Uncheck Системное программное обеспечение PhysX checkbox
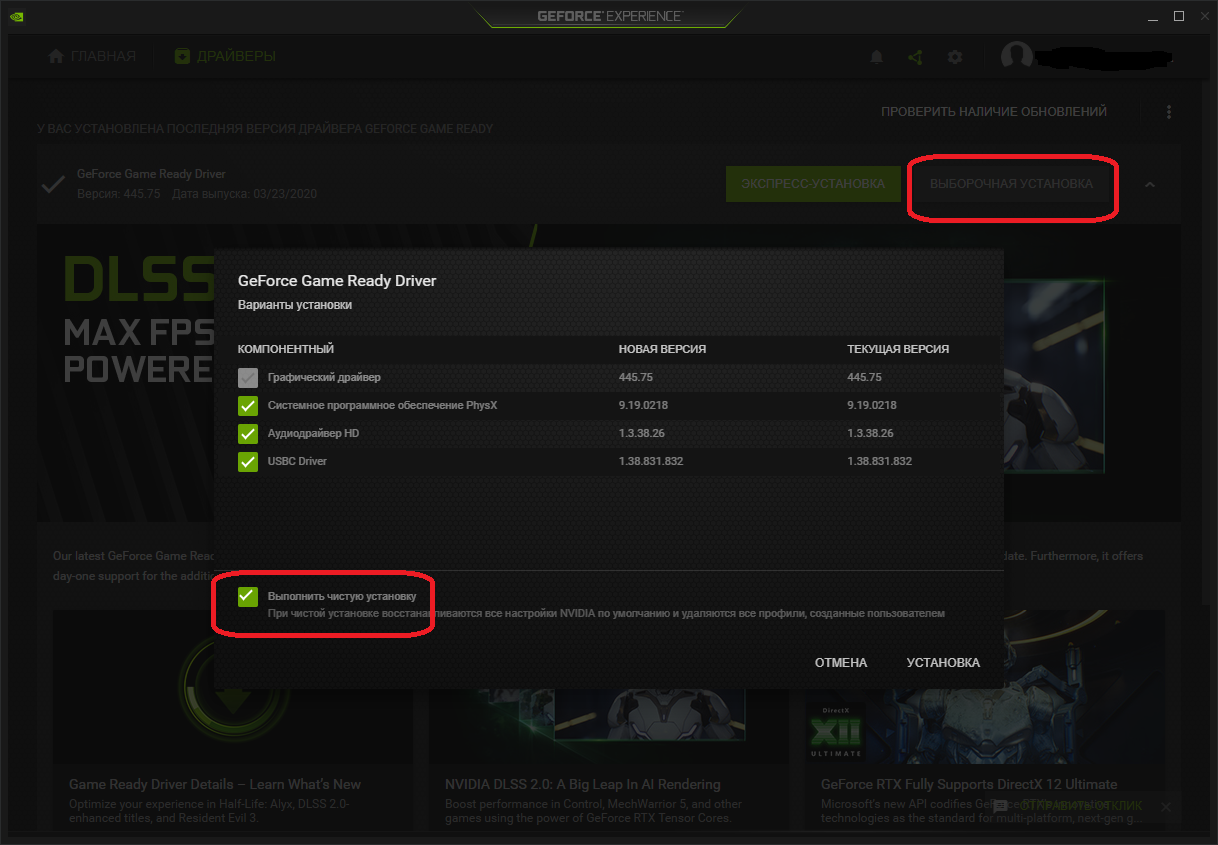The height and width of the screenshot is (845, 1218). click(248, 405)
